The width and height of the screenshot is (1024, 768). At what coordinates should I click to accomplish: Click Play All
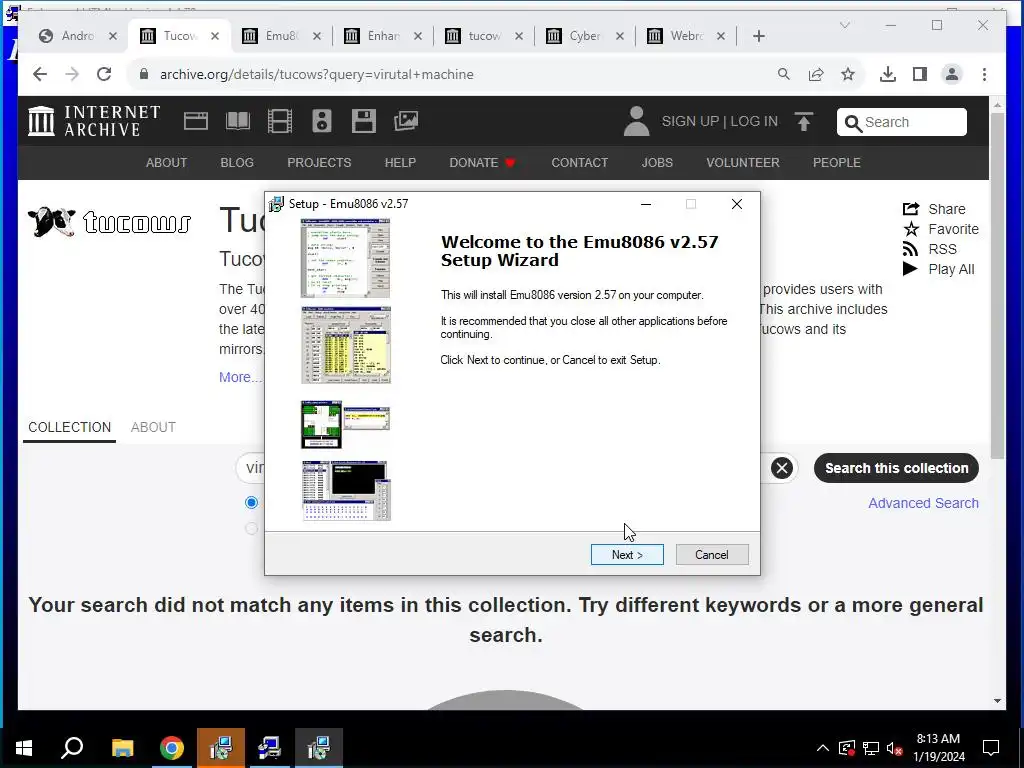click(938, 269)
